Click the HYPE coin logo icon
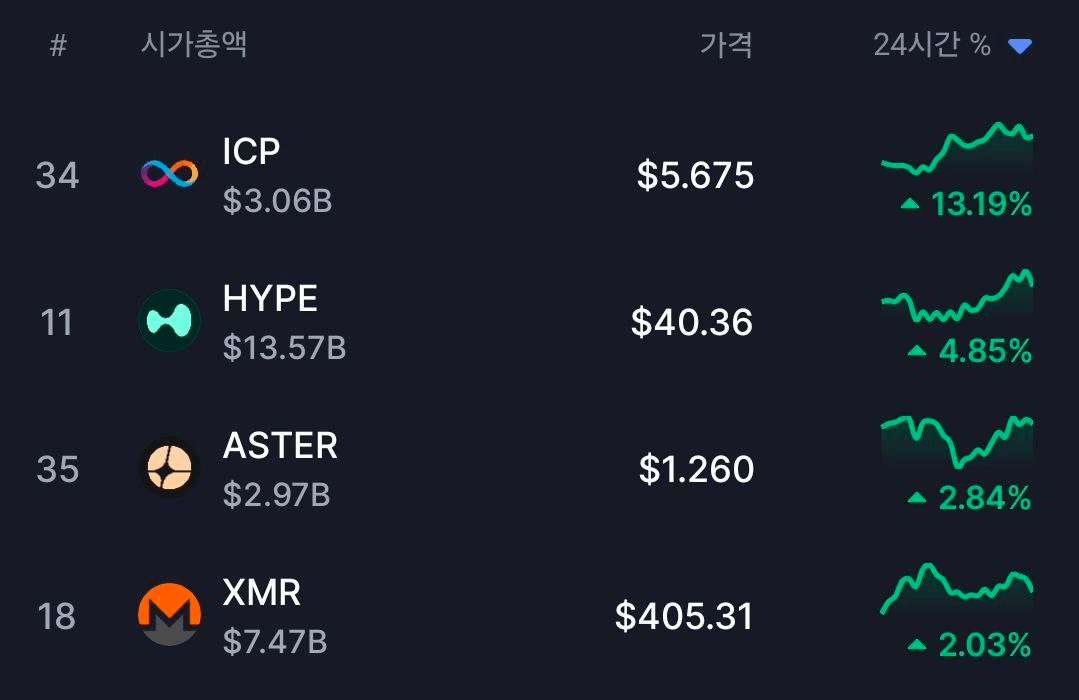This screenshot has width=1079, height=700. 169,321
